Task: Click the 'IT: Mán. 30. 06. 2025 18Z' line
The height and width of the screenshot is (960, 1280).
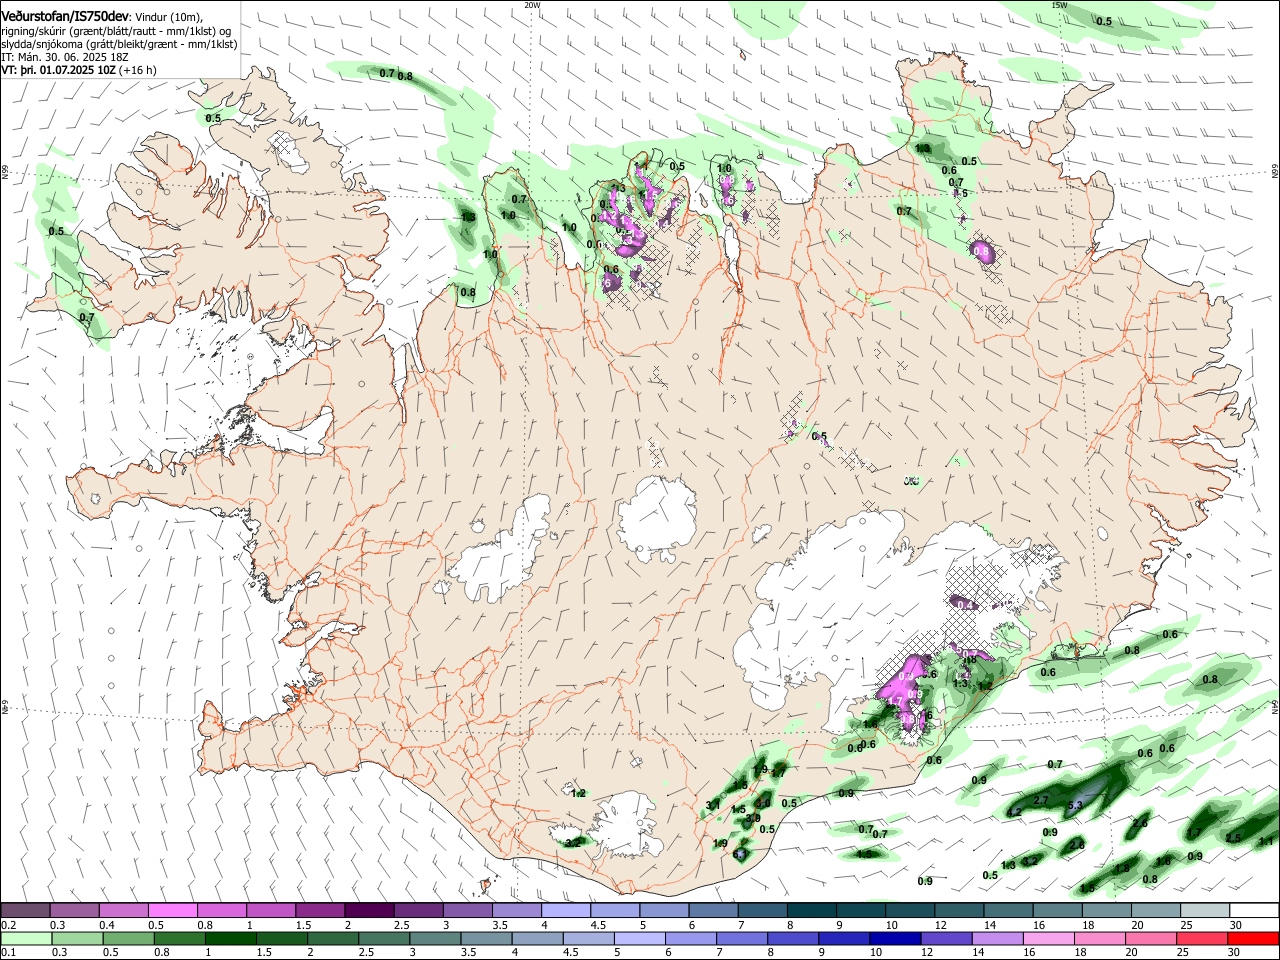Action: (x=65, y=57)
